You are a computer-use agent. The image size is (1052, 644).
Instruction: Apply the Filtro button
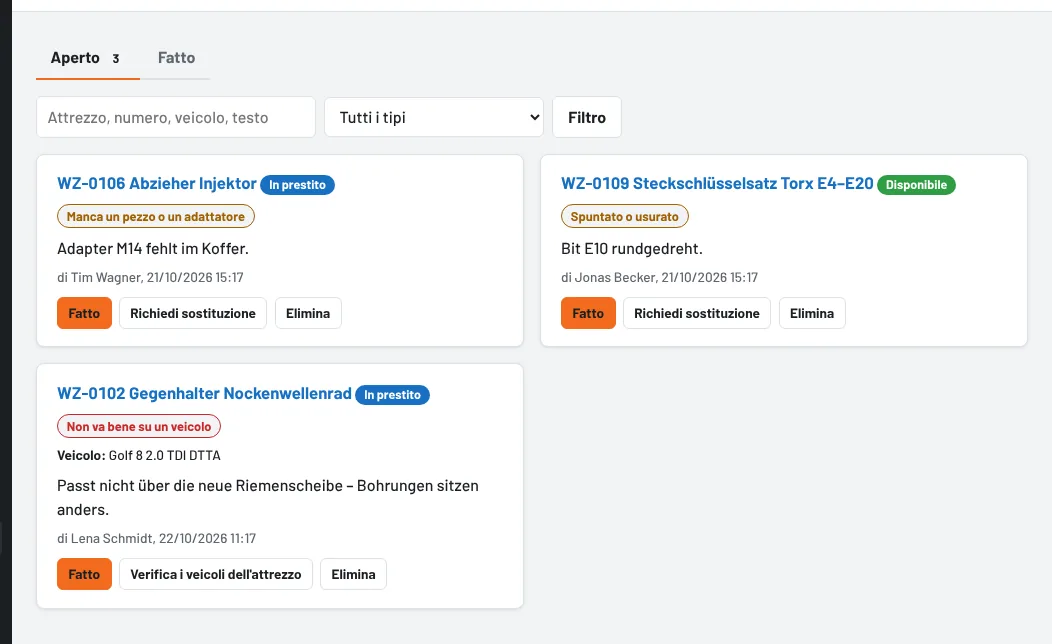click(587, 117)
